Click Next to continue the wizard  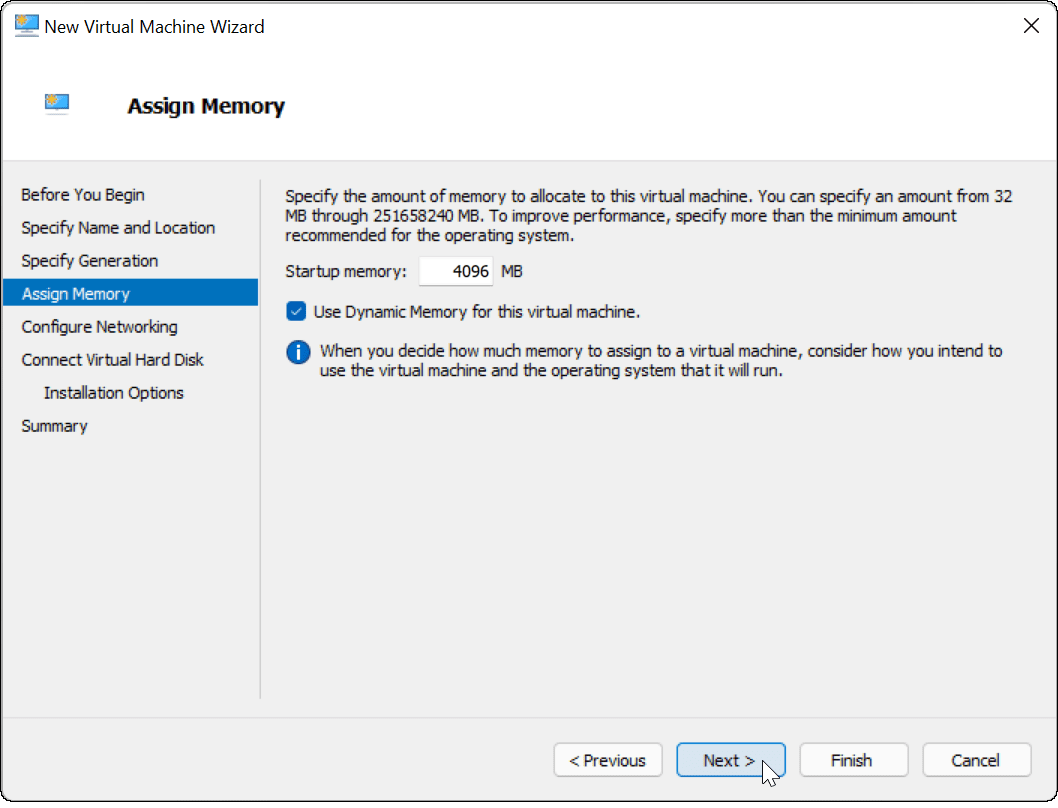730,760
